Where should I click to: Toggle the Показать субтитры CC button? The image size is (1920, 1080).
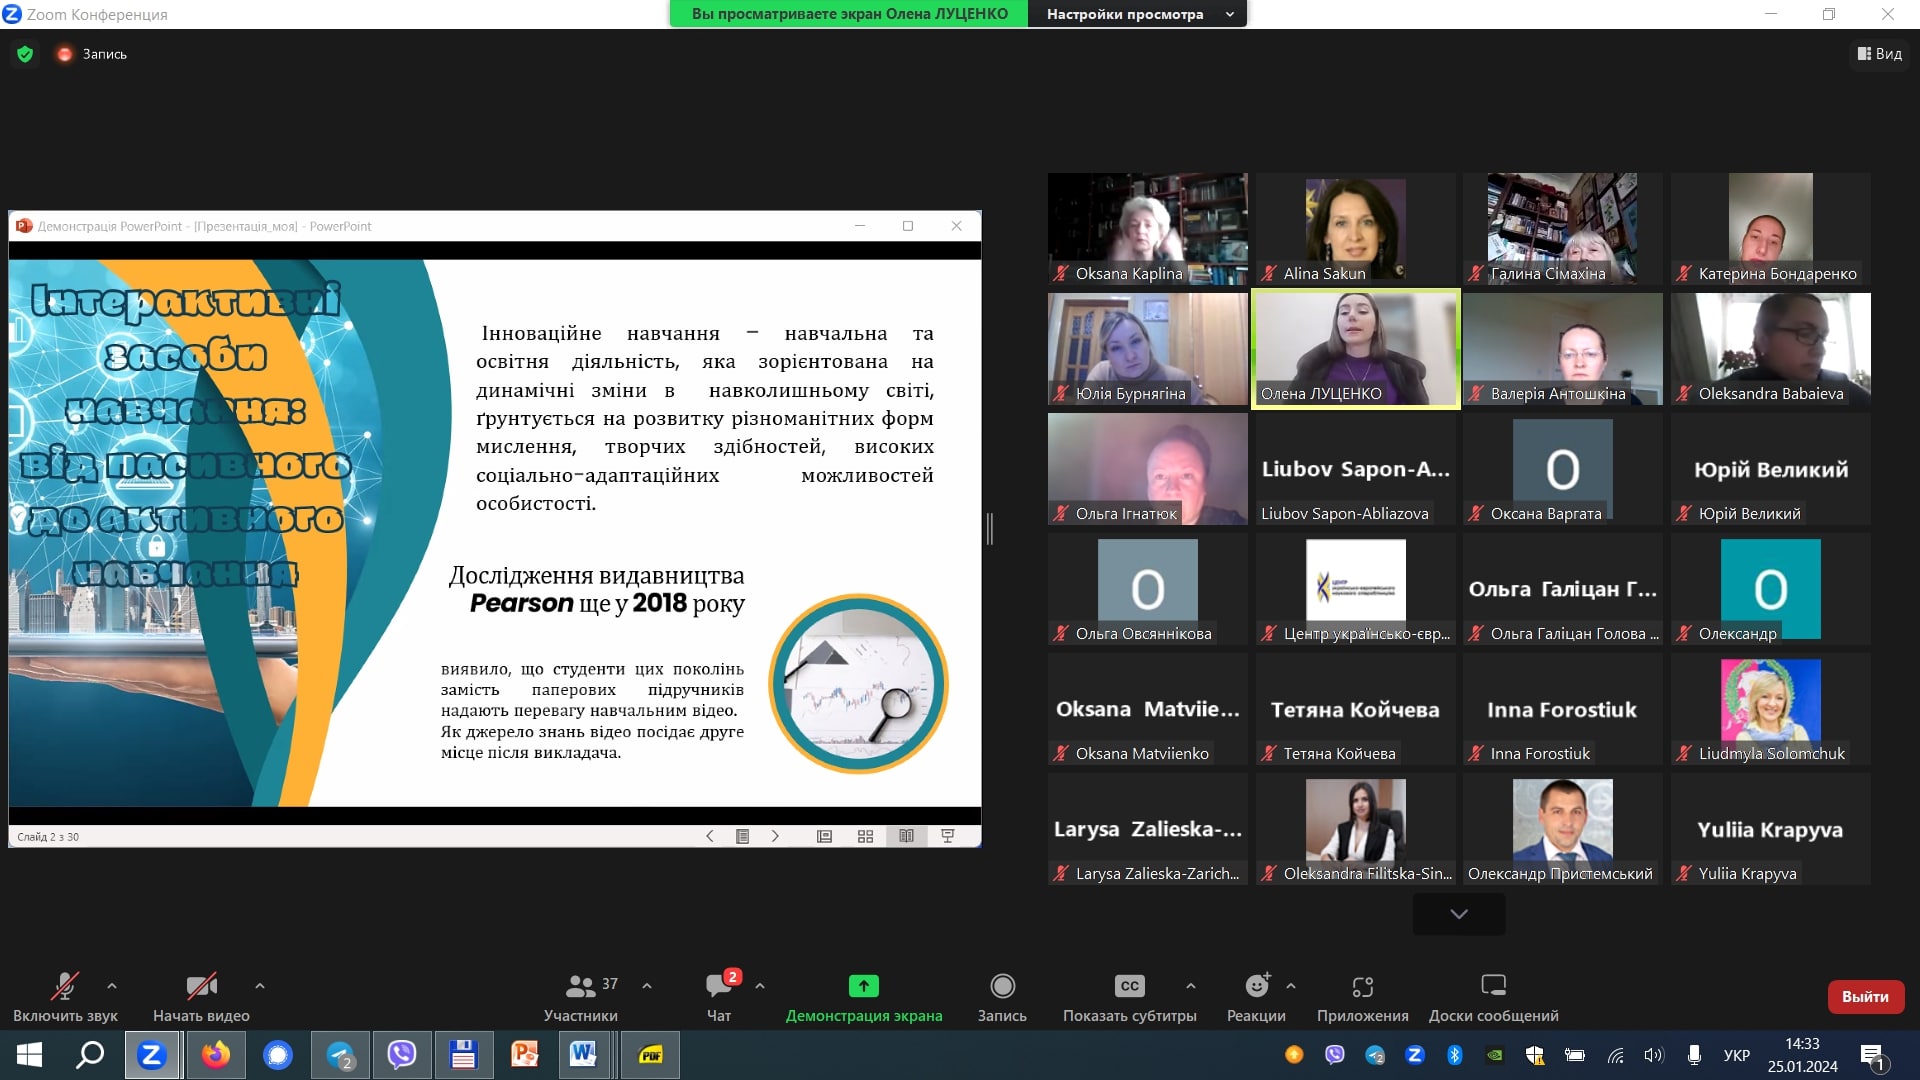[1129, 987]
